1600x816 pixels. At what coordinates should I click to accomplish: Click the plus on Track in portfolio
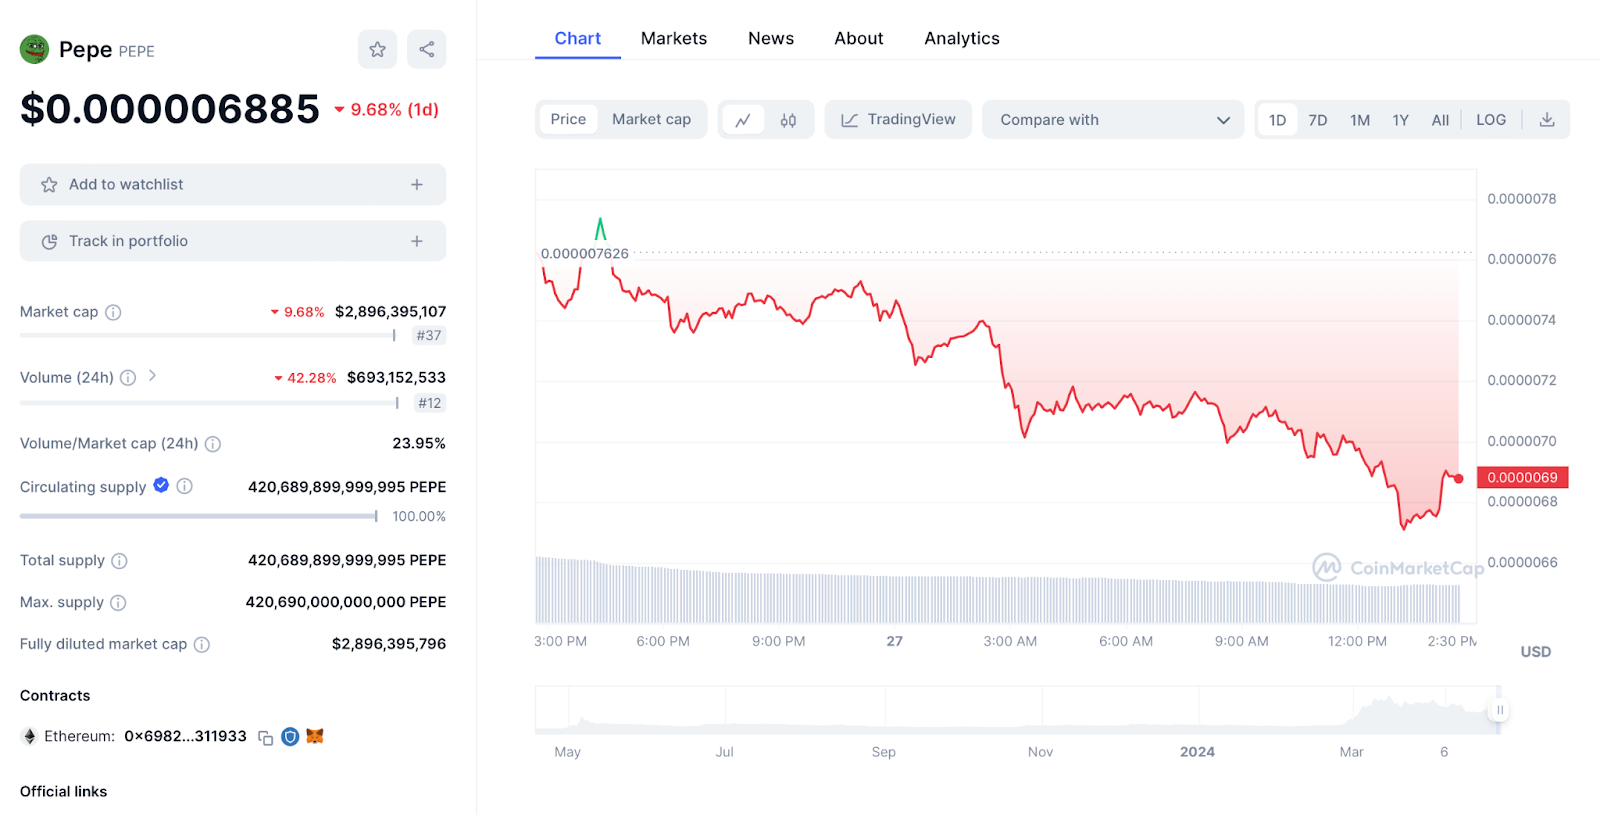click(417, 241)
